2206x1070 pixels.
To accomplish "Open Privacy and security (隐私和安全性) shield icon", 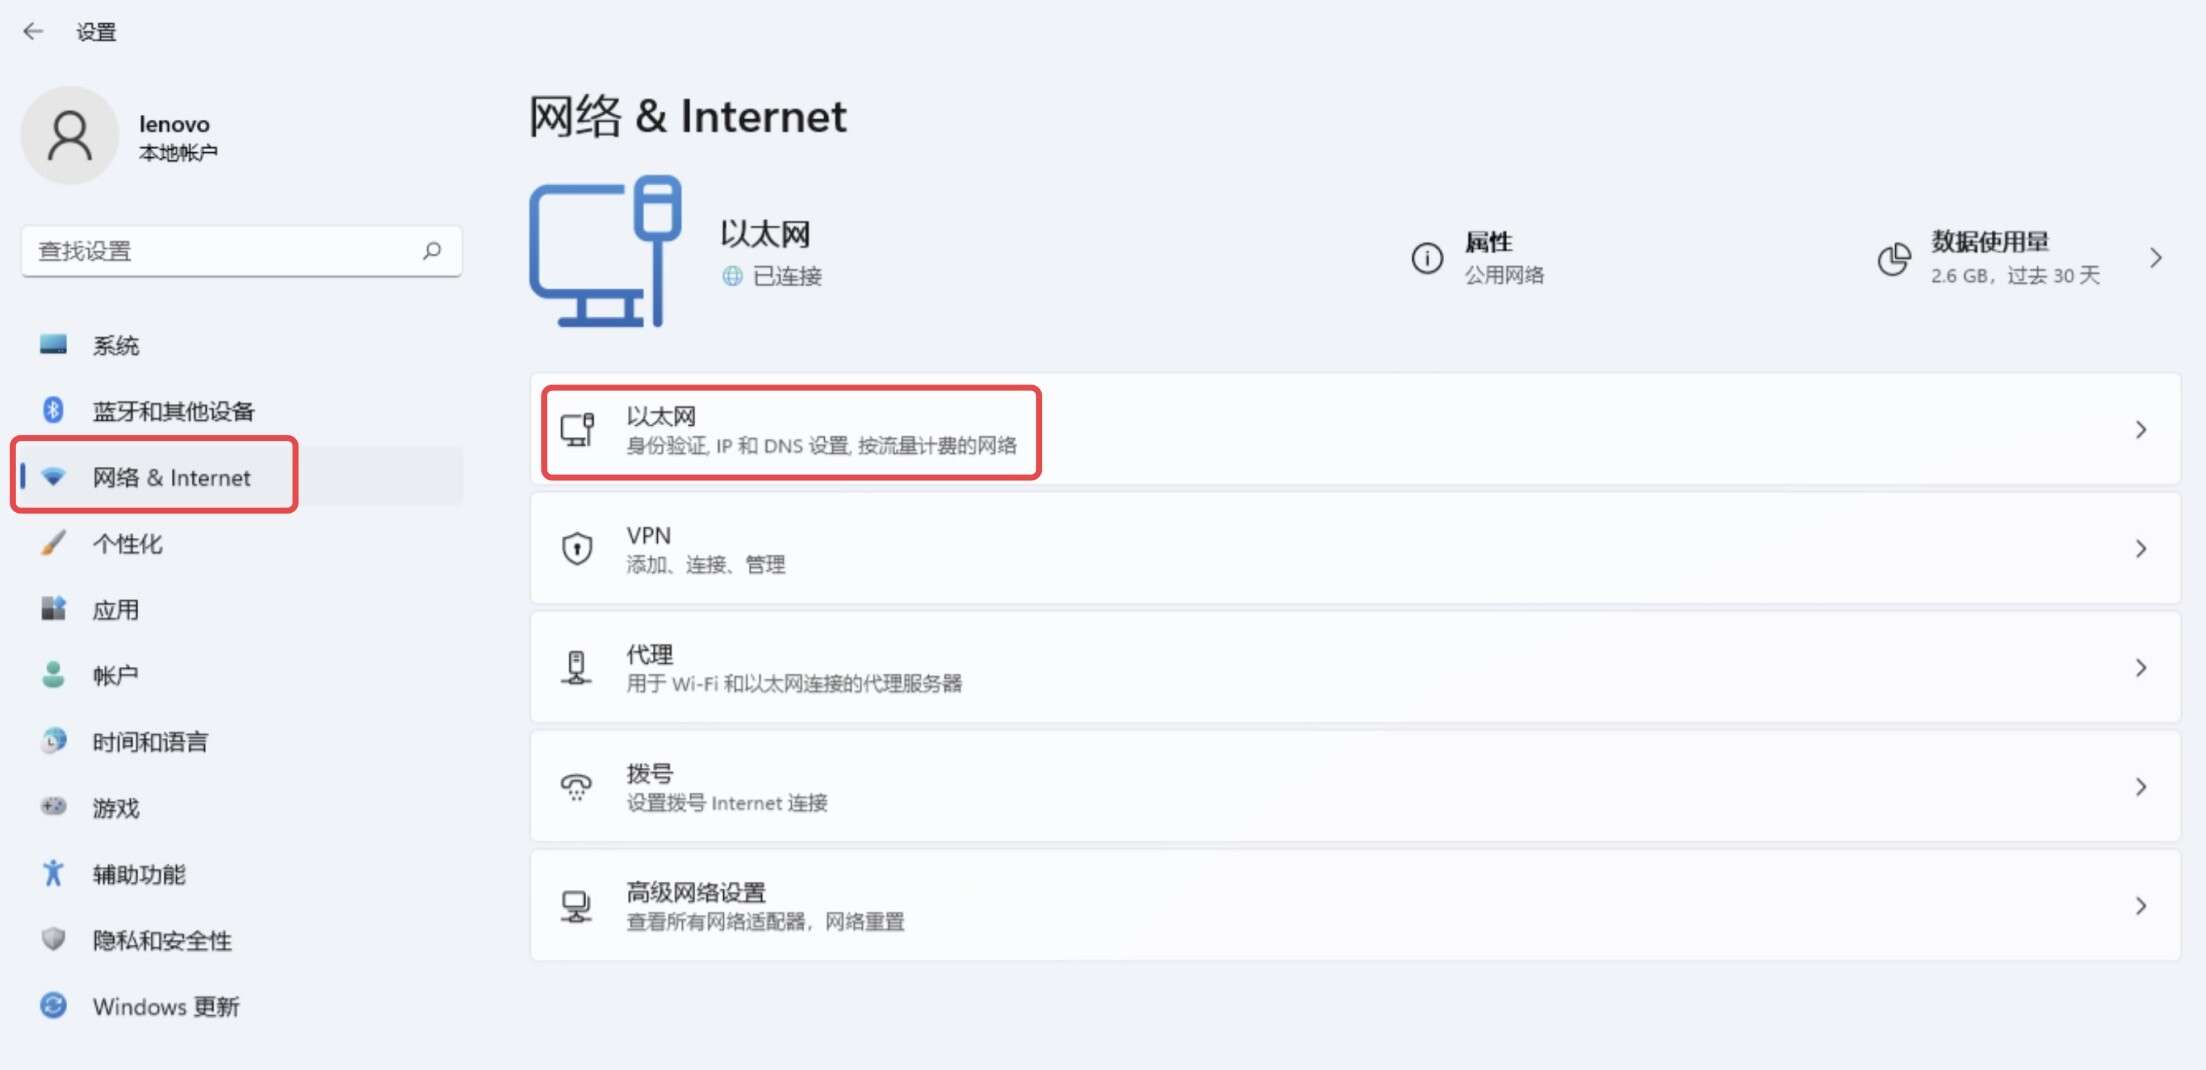I will coord(52,940).
